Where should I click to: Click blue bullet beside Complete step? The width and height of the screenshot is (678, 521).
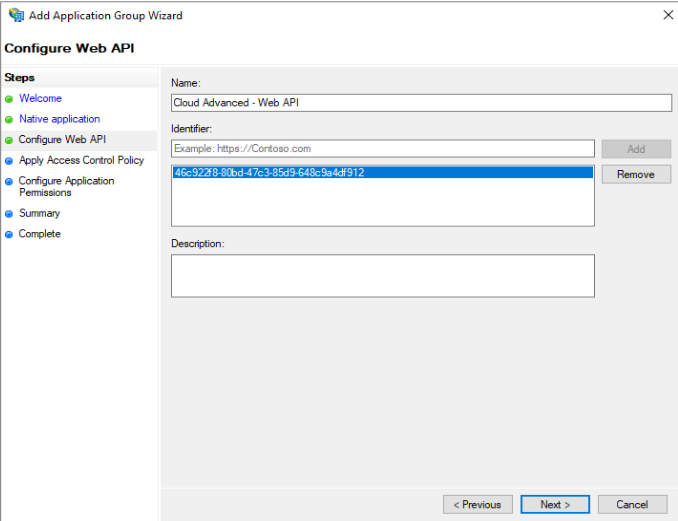(9, 235)
